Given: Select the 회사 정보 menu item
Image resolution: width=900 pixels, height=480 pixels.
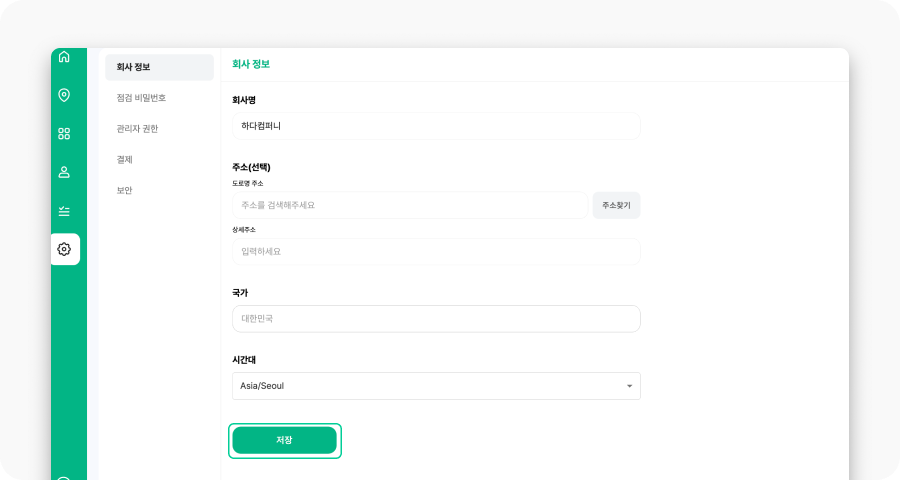Looking at the screenshot, I should [x=160, y=67].
